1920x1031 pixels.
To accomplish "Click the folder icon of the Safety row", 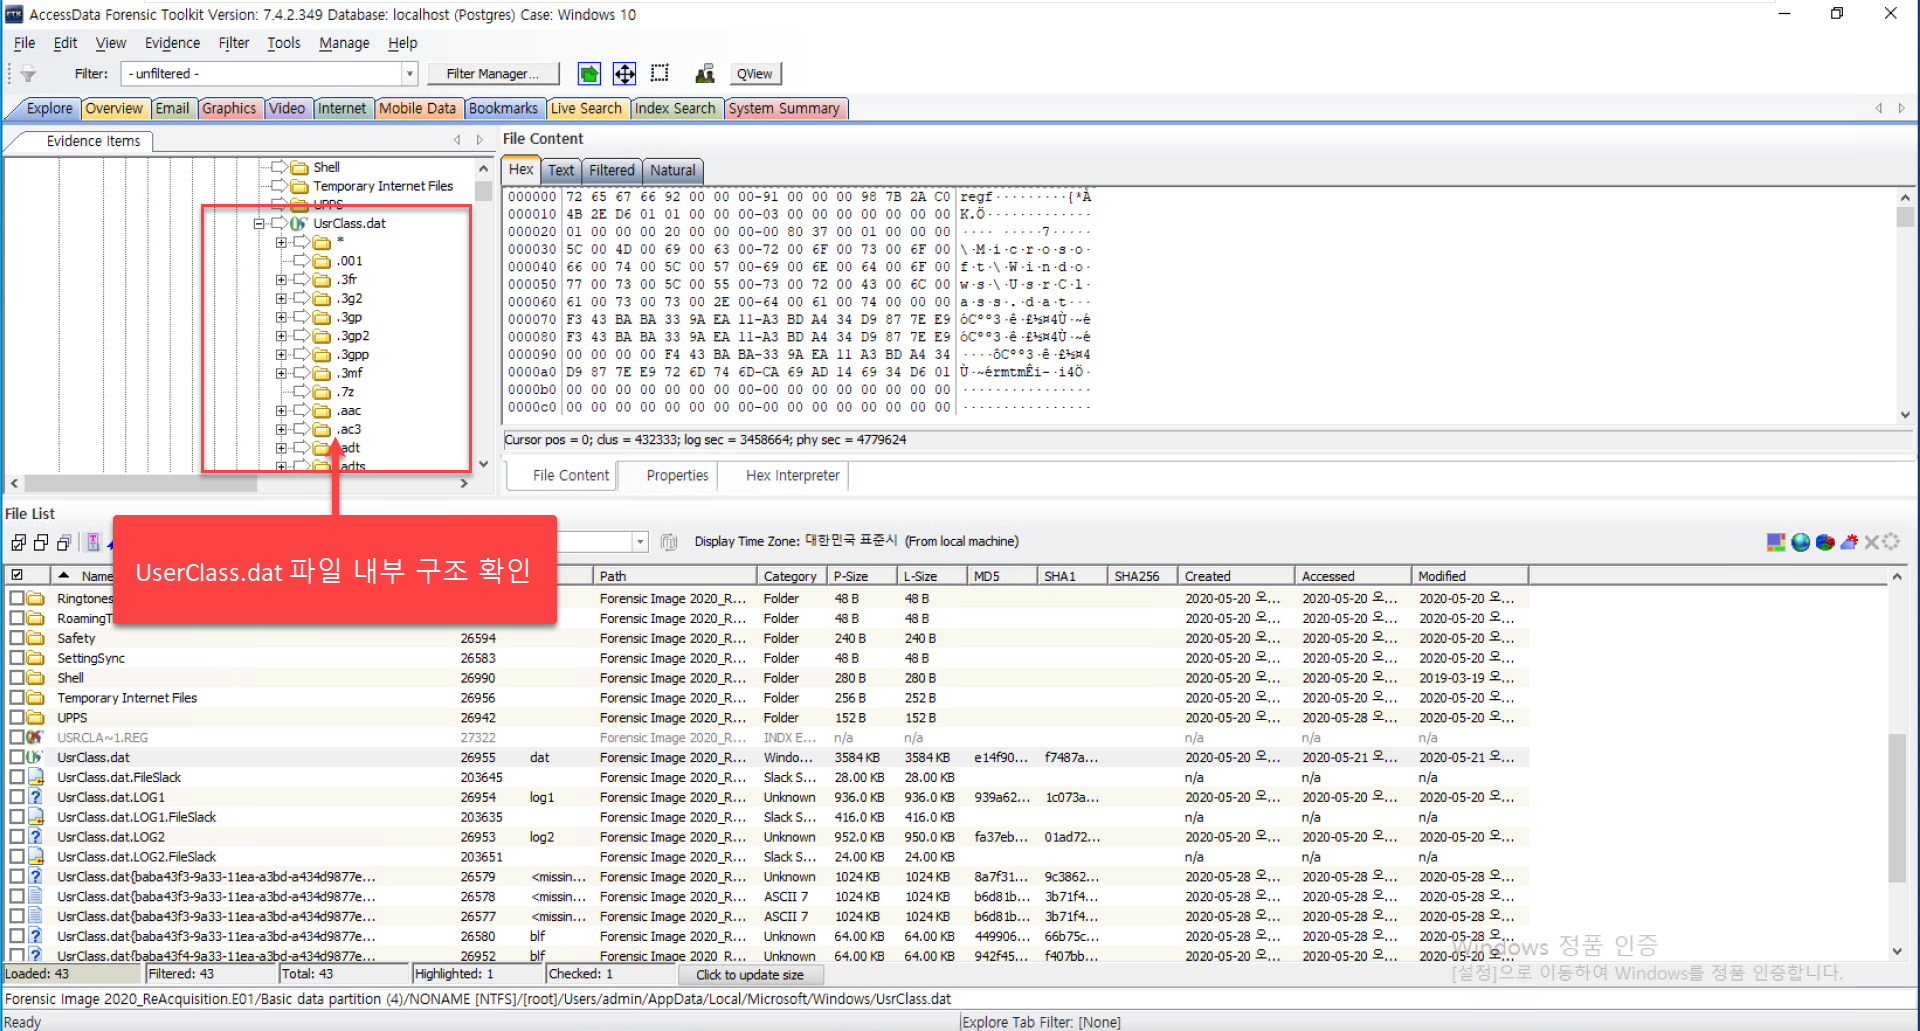I will (35, 638).
